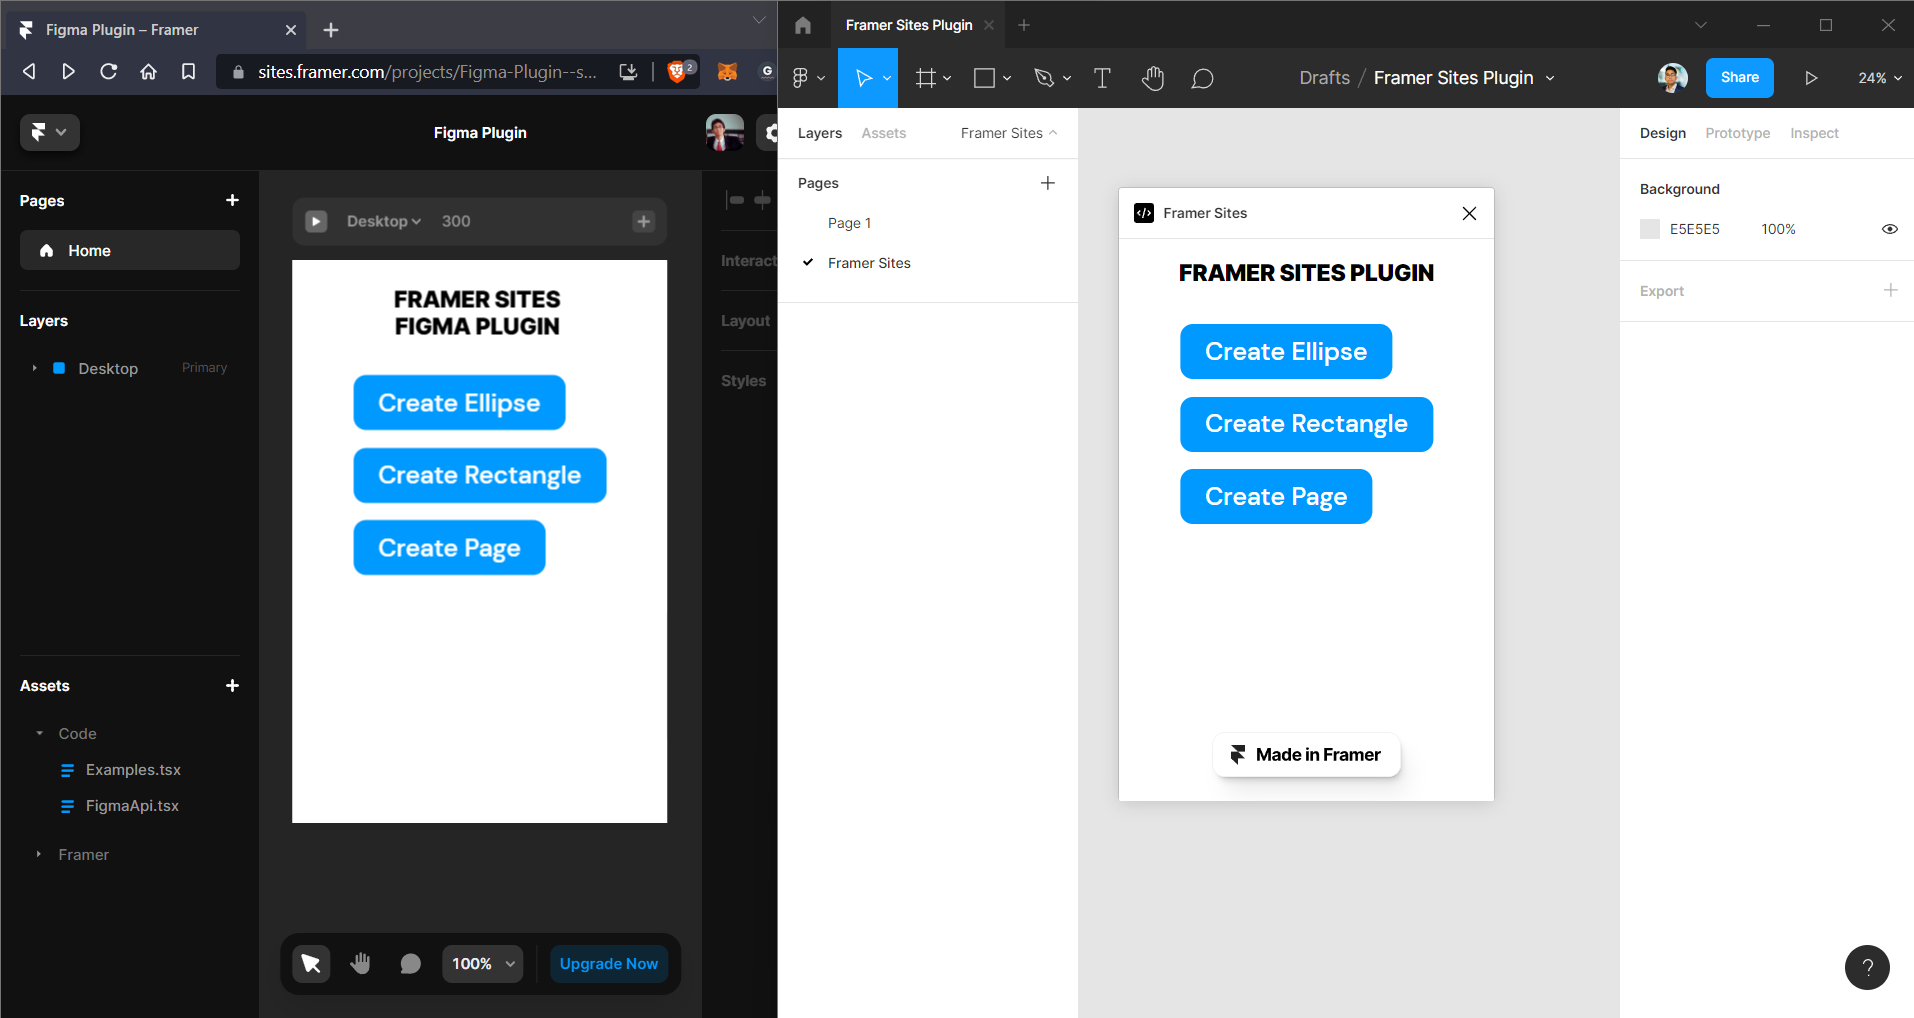Present the Figma prototype

coord(1810,78)
